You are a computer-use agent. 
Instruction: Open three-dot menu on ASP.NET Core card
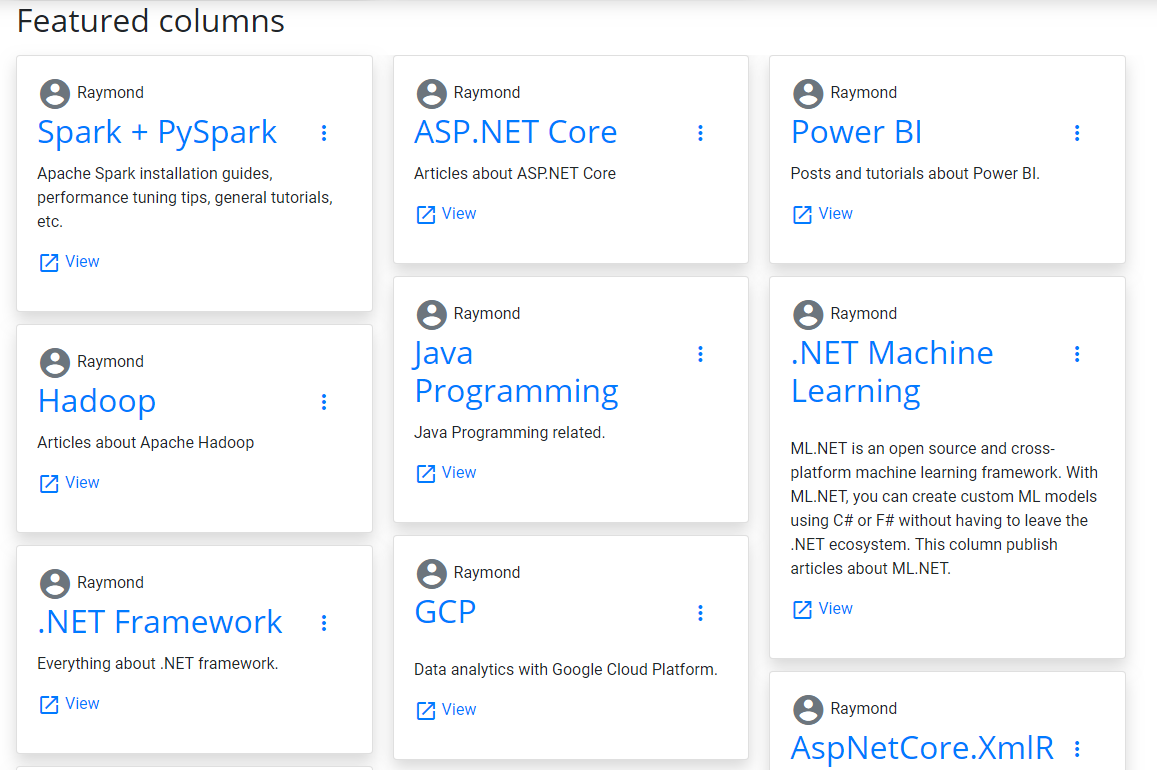(700, 133)
